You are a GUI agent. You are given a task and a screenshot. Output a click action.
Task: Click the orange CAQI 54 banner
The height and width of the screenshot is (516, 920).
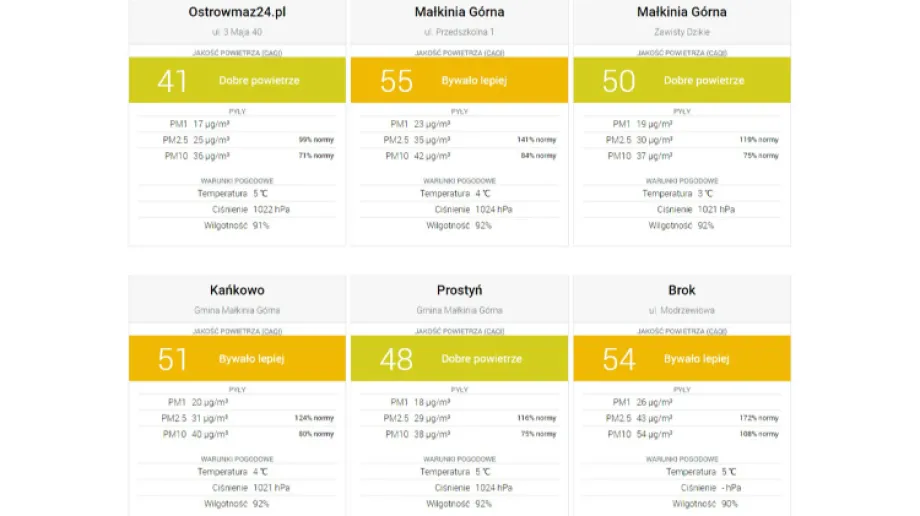coord(681,358)
